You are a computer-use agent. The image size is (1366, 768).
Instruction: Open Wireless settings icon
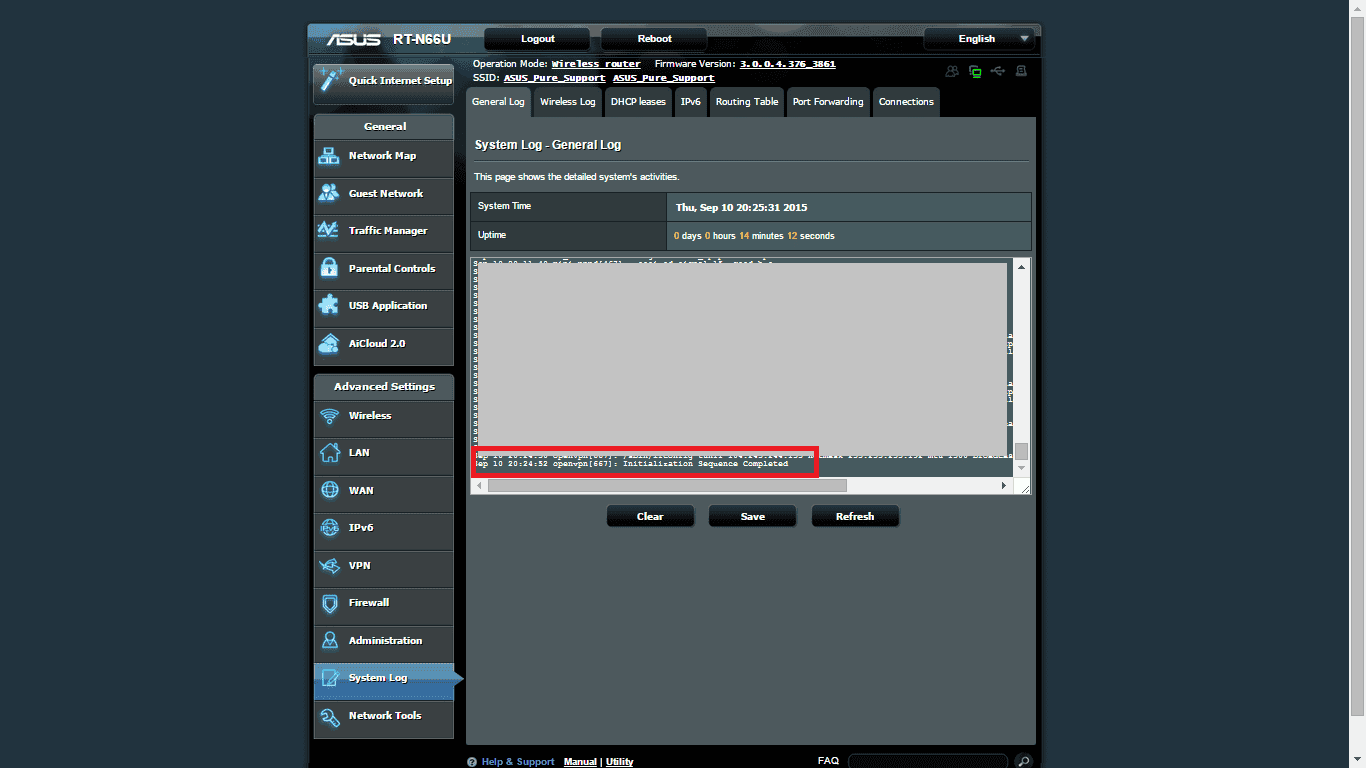(329, 416)
